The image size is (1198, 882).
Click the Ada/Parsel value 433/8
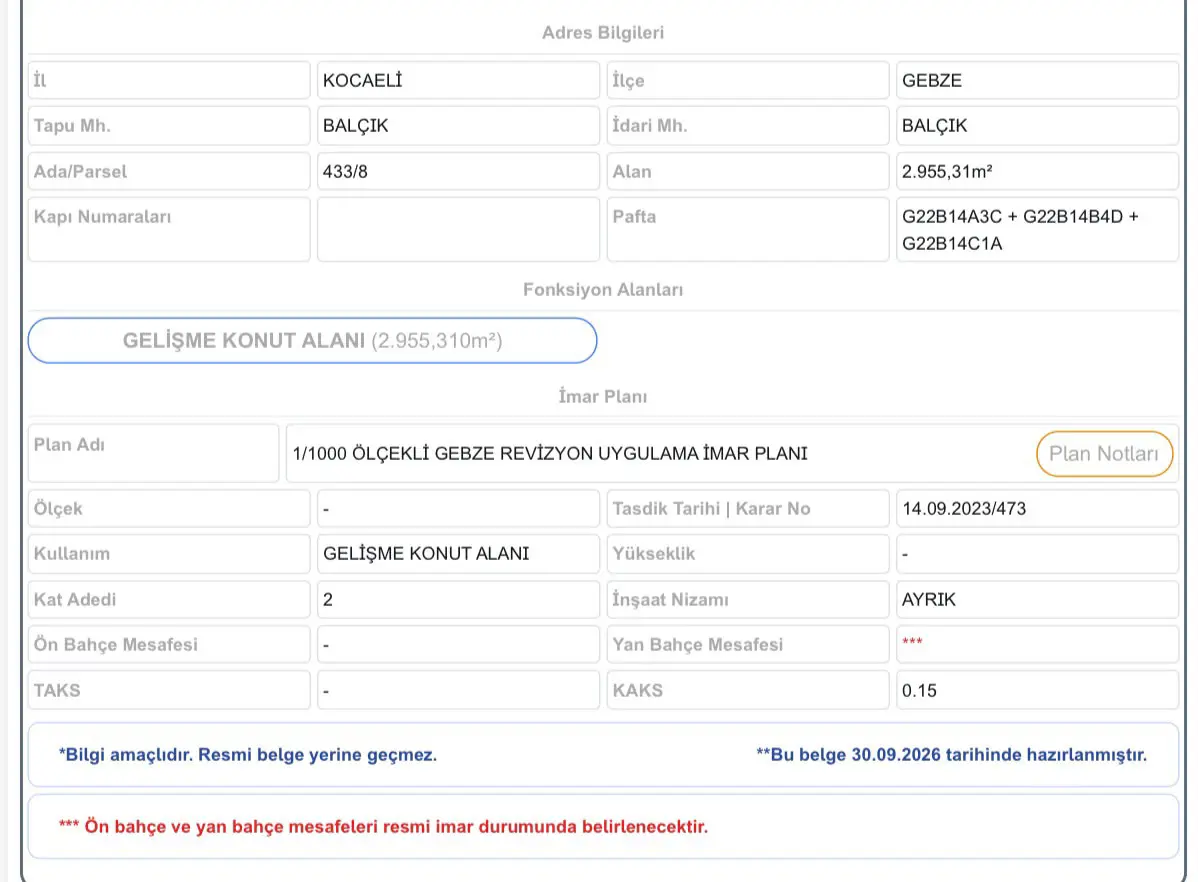pos(458,171)
